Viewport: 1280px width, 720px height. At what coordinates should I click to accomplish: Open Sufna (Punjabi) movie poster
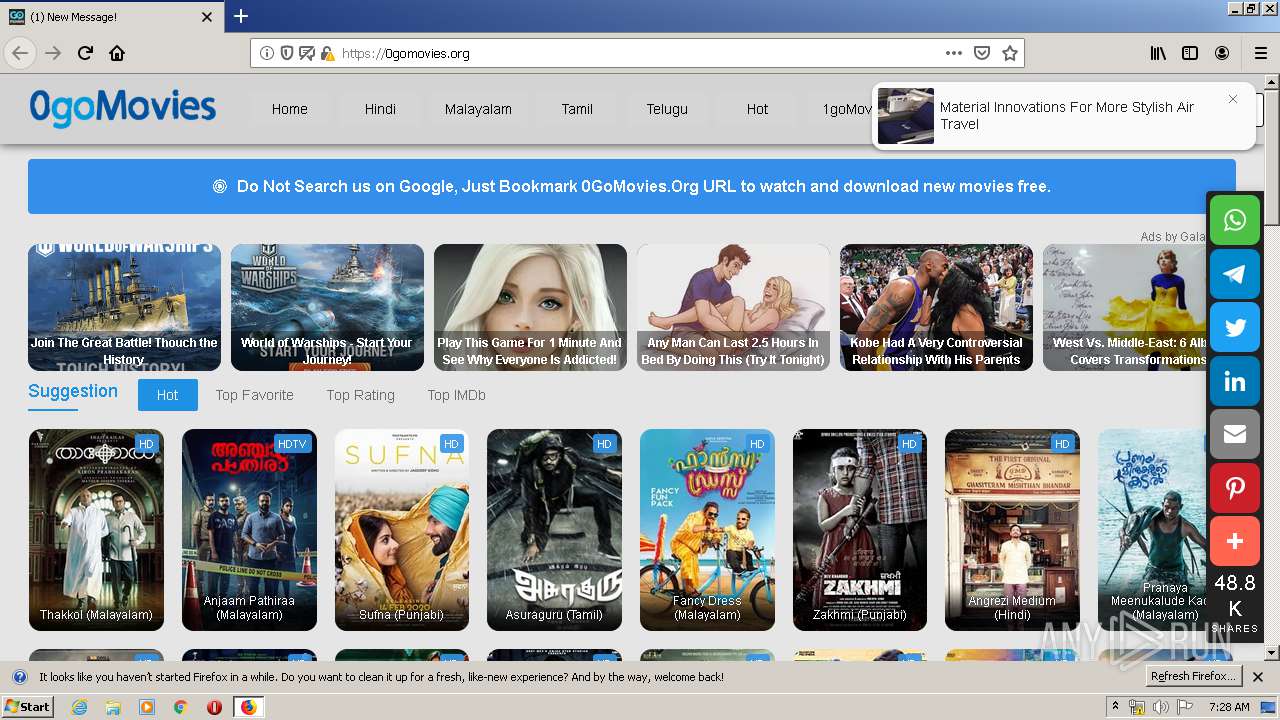(402, 530)
